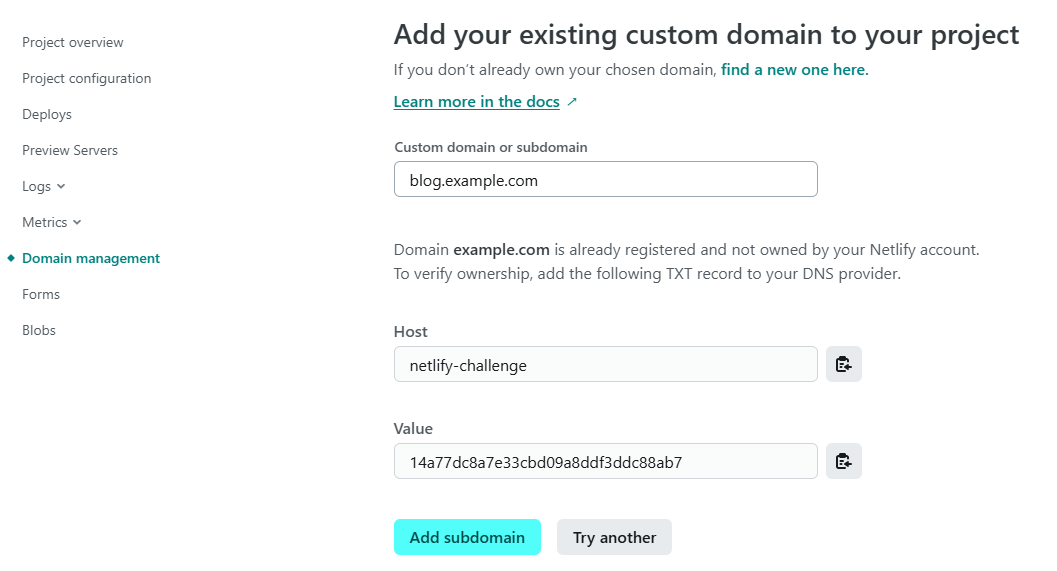Image resolution: width=1057 pixels, height=571 pixels.
Task: Open Preview Servers page
Action: tap(70, 150)
